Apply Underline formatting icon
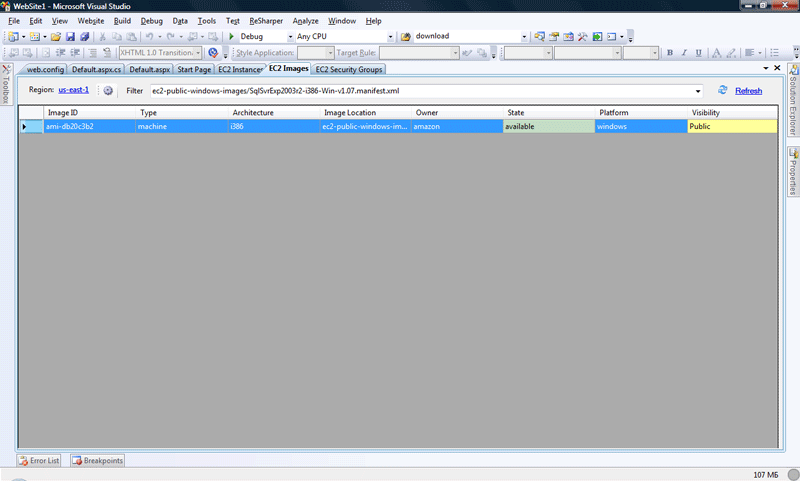Viewport: 800px width, 481px height. (698, 53)
